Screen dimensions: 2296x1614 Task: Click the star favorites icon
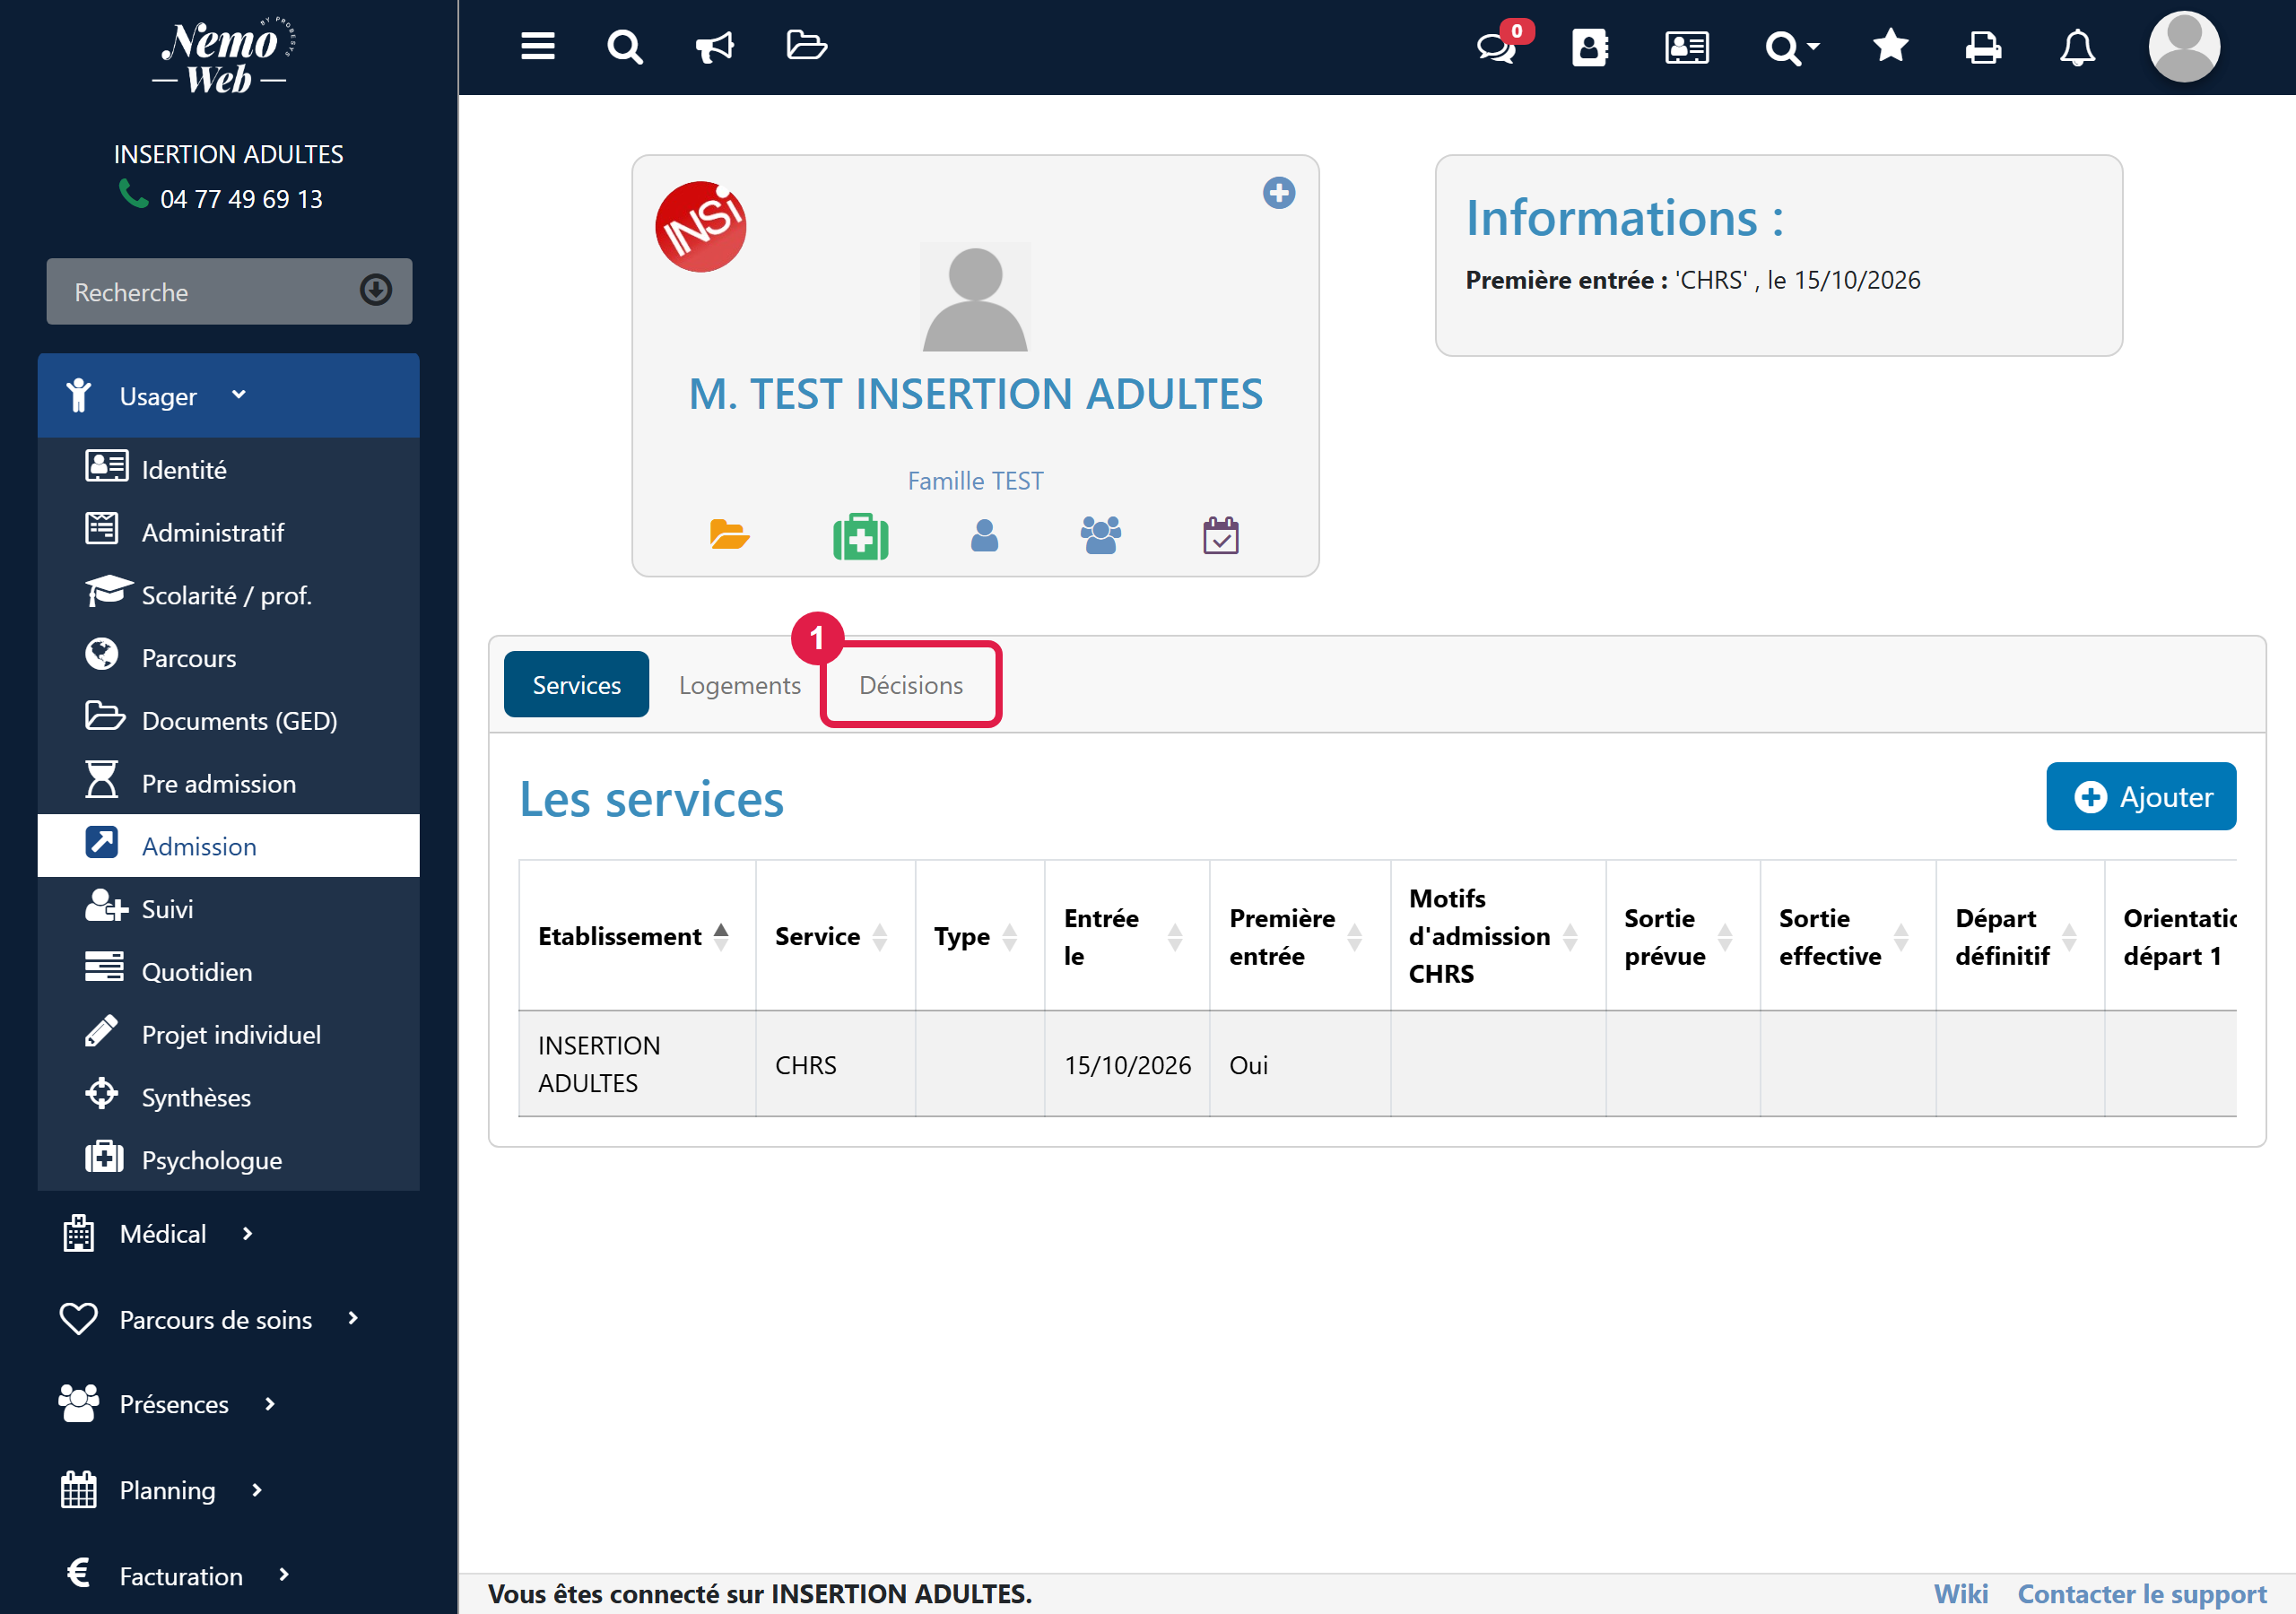(1890, 46)
